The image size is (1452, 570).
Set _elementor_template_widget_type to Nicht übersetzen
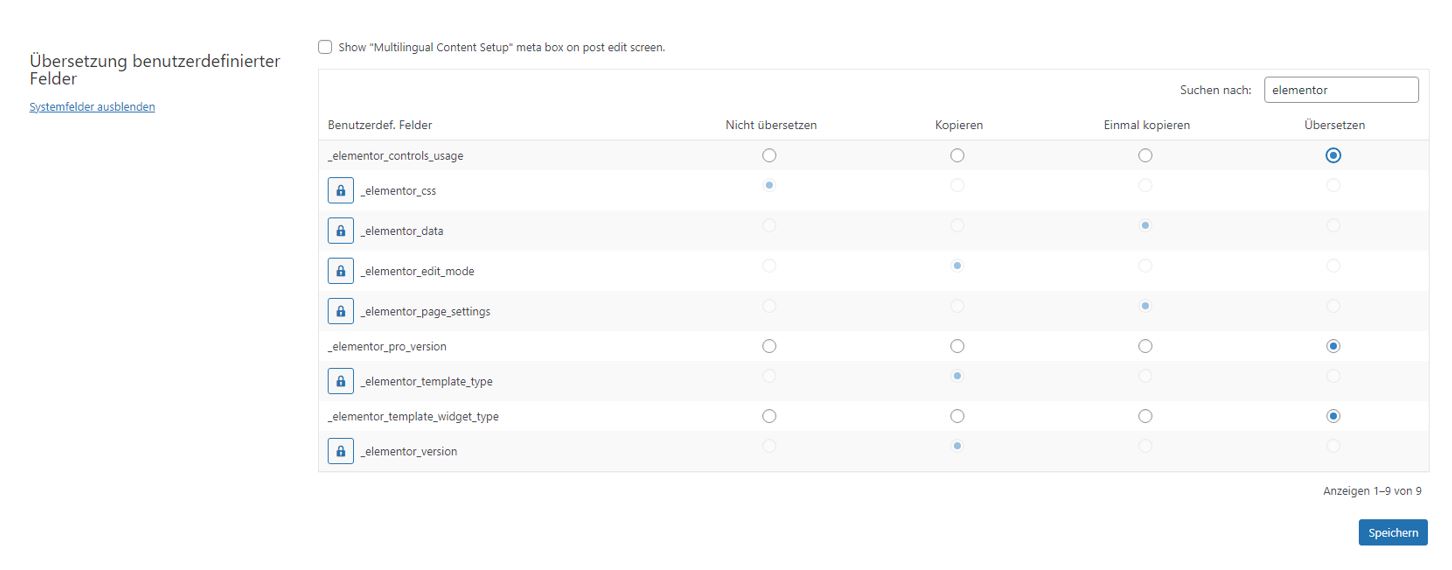point(769,416)
